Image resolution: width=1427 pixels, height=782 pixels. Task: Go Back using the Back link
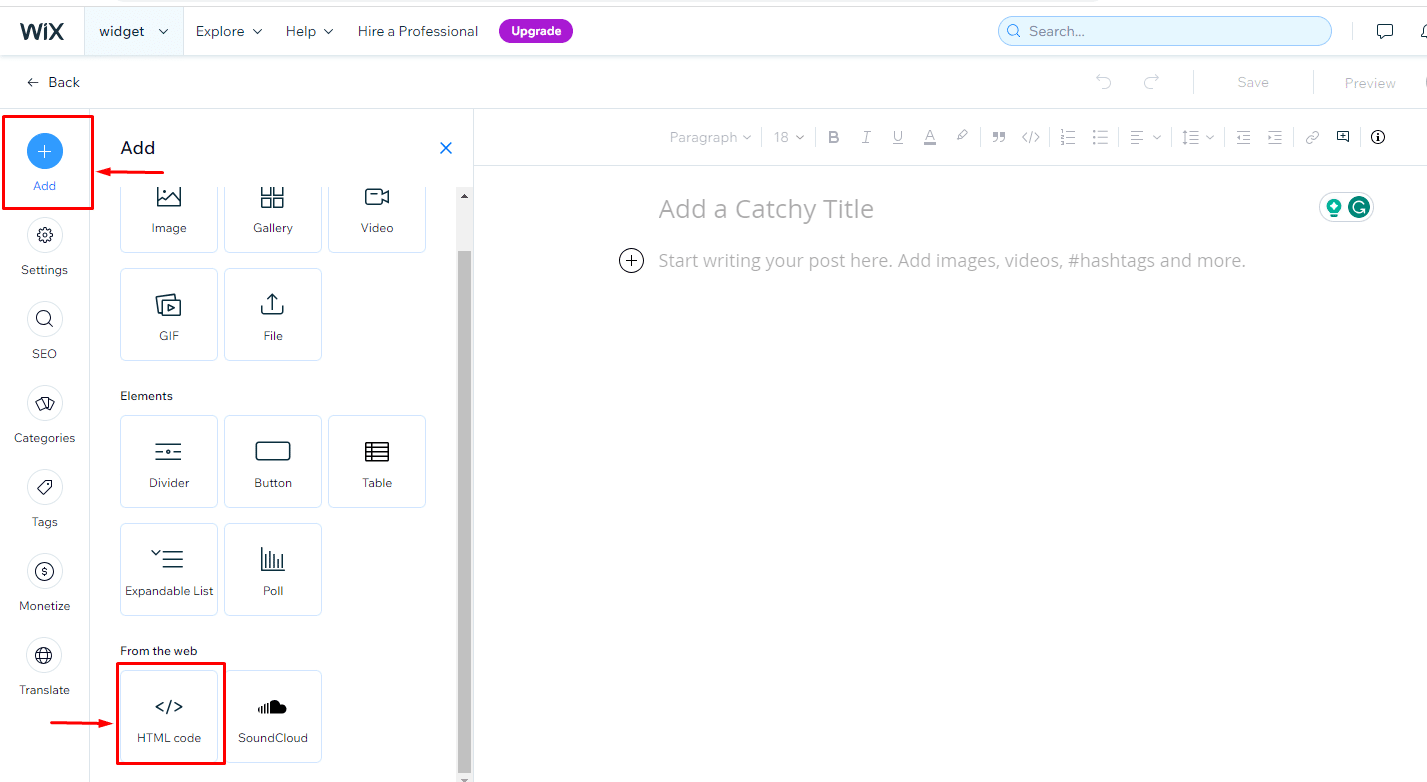coord(54,83)
